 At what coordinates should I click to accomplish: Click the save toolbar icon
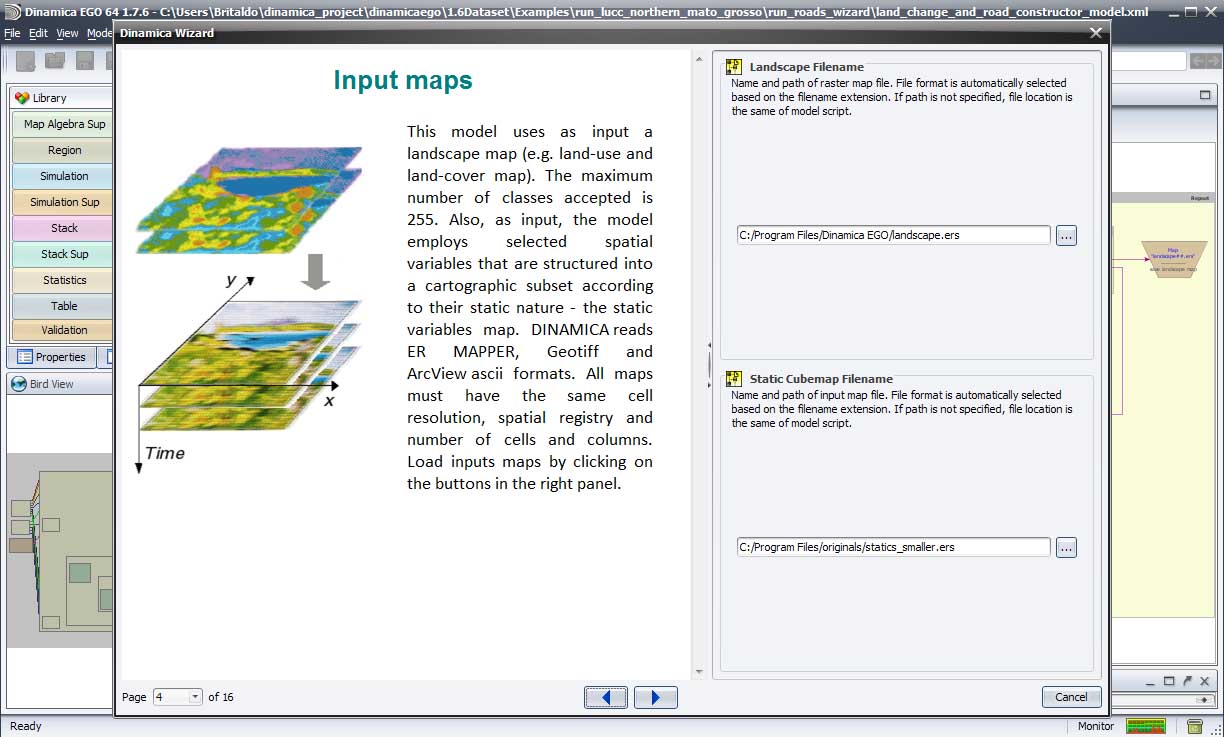coord(86,60)
